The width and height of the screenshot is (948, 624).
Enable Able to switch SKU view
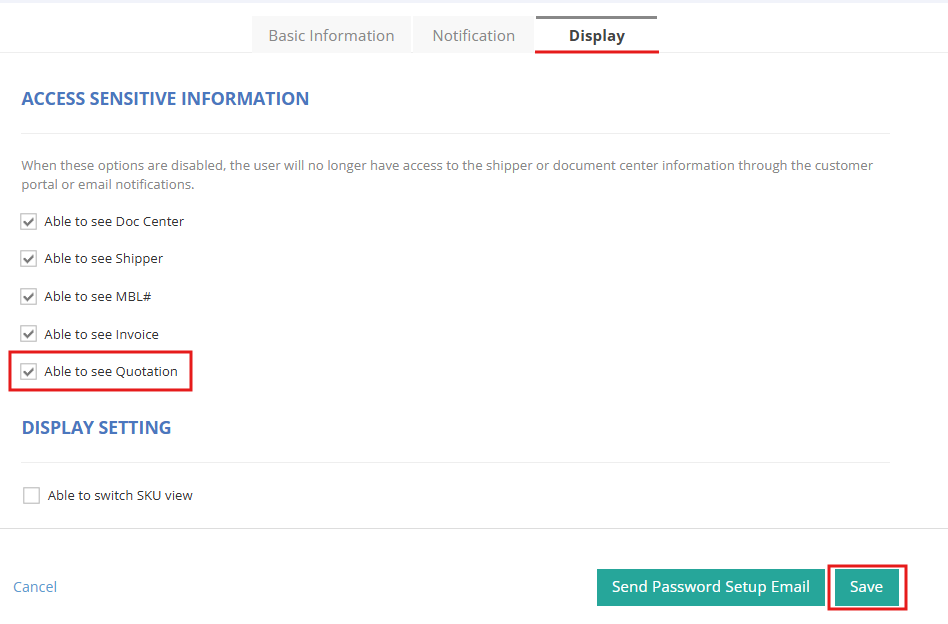31,495
